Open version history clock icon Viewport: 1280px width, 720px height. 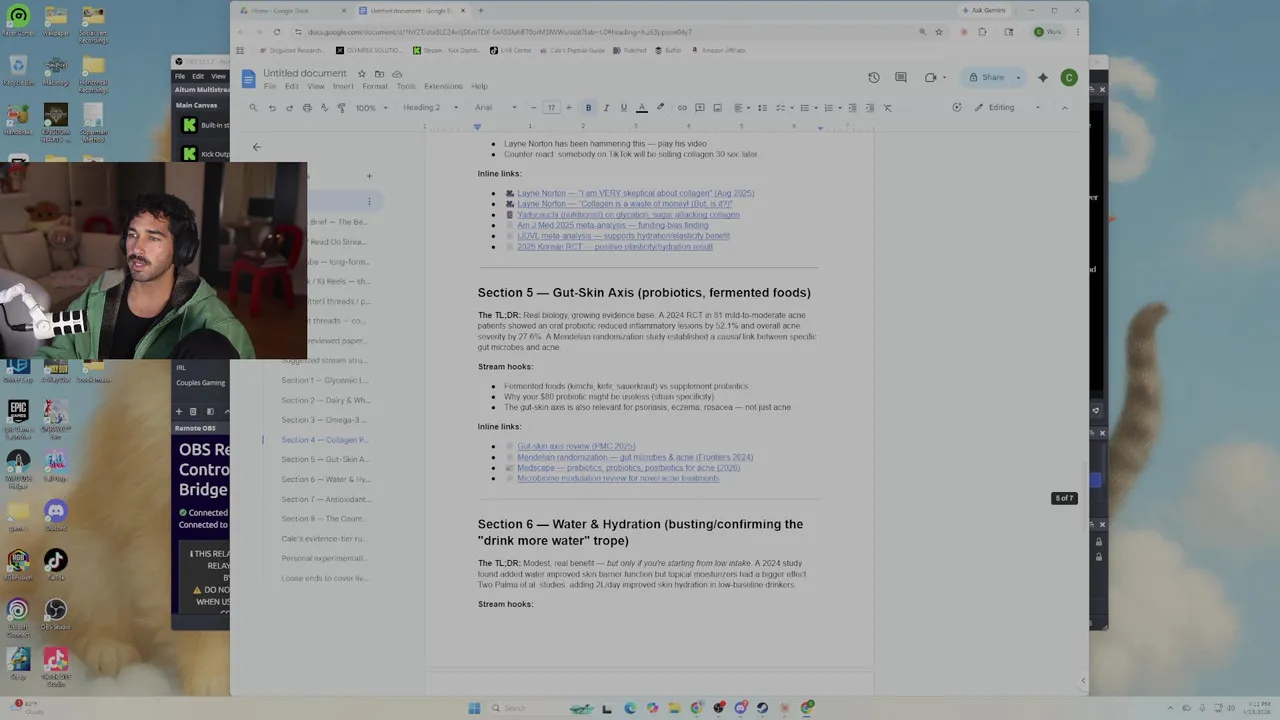[x=874, y=78]
